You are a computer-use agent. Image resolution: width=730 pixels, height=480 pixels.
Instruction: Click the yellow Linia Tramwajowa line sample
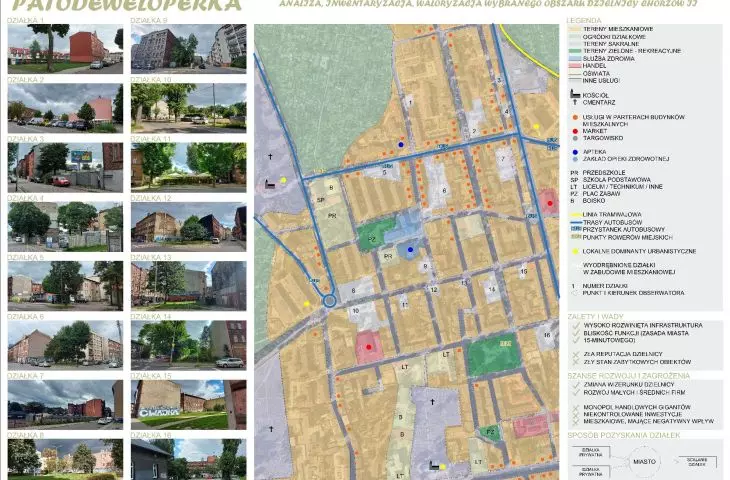click(575, 215)
